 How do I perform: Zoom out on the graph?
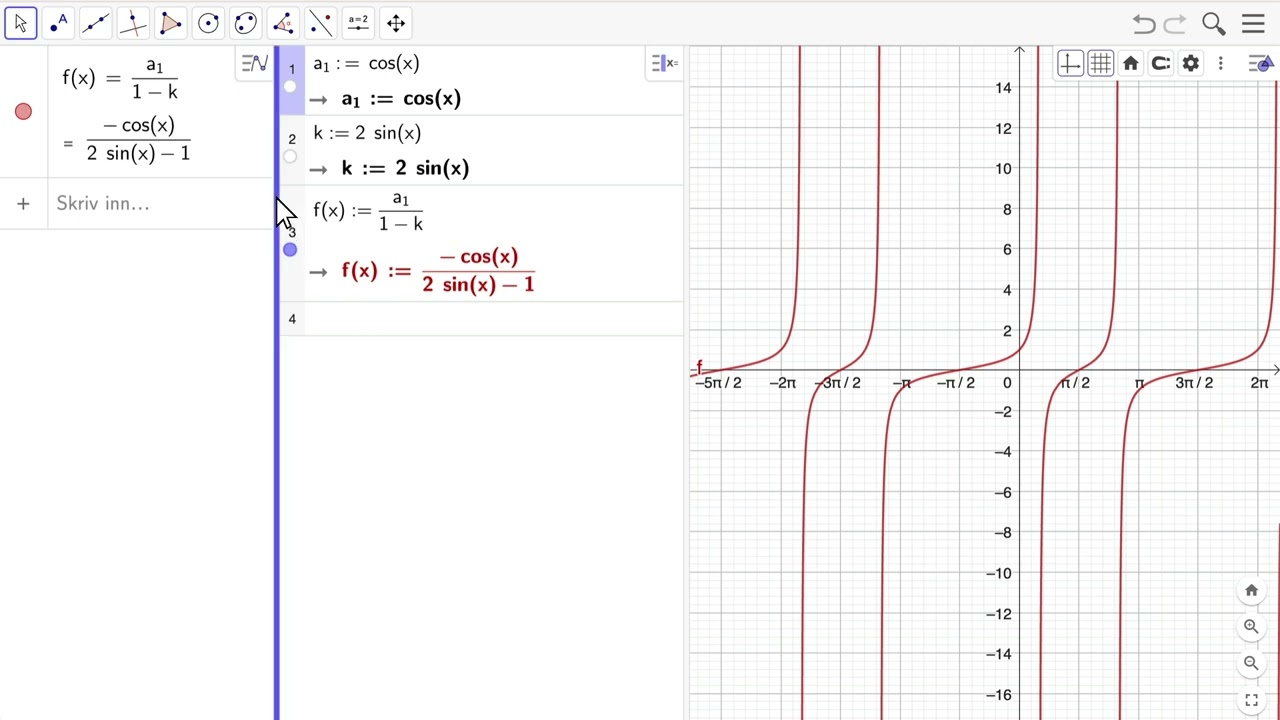[1251, 663]
